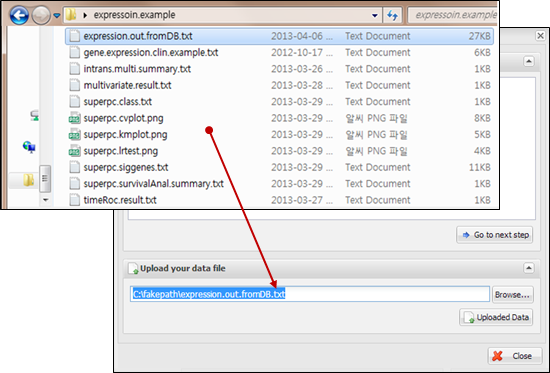The image size is (550, 373).
Task: Click the expressoin.example search box
Action: pos(452,15)
